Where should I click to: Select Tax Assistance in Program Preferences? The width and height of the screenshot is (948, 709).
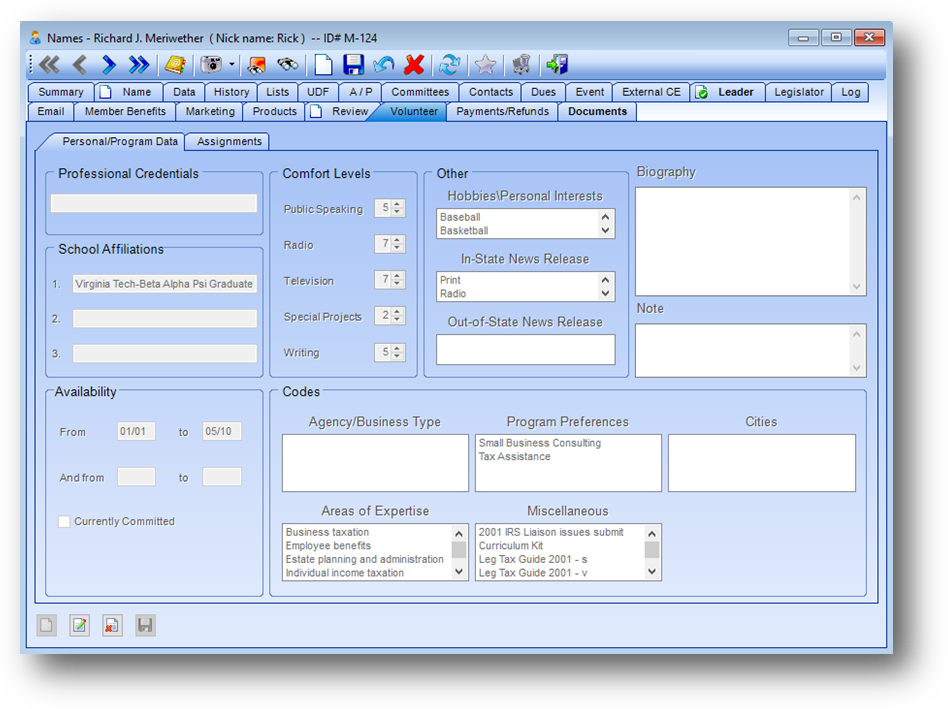(x=515, y=456)
